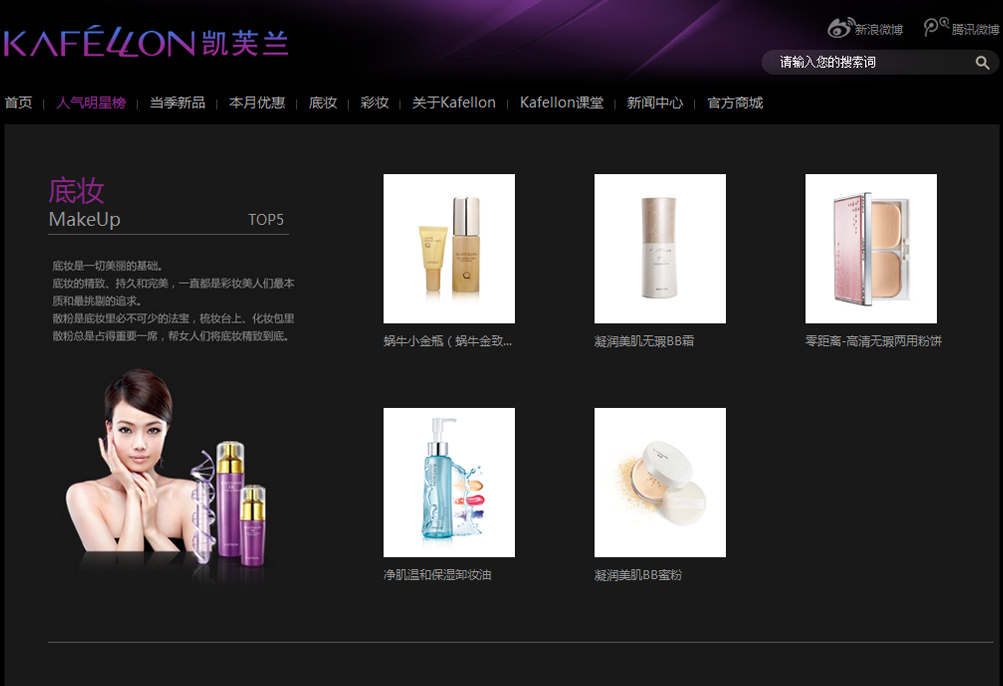Screen dimensions: 1003x686
Task: Visit the 官方商城 link
Action: click(735, 102)
